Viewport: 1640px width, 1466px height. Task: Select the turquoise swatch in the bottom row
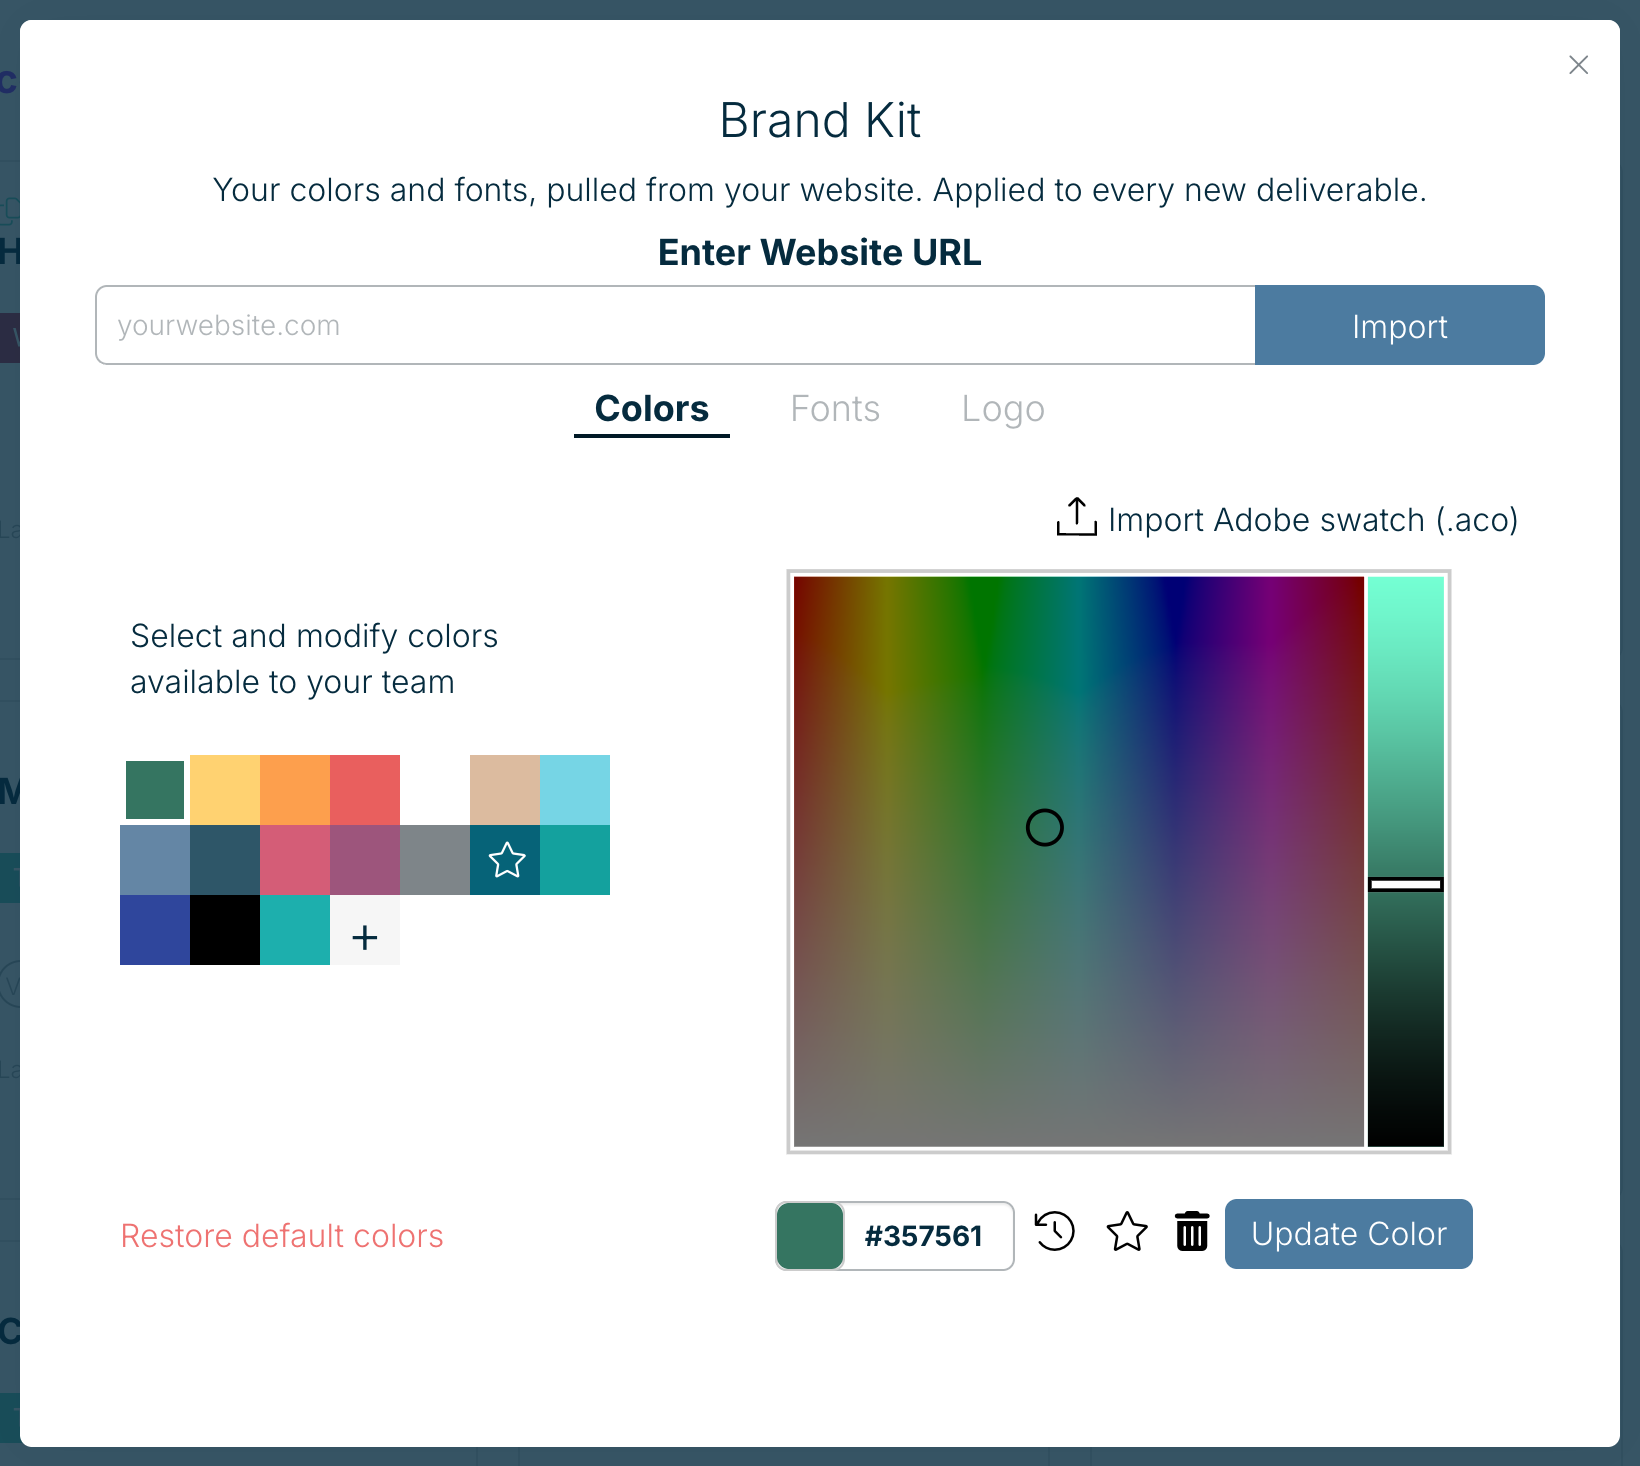pos(295,930)
